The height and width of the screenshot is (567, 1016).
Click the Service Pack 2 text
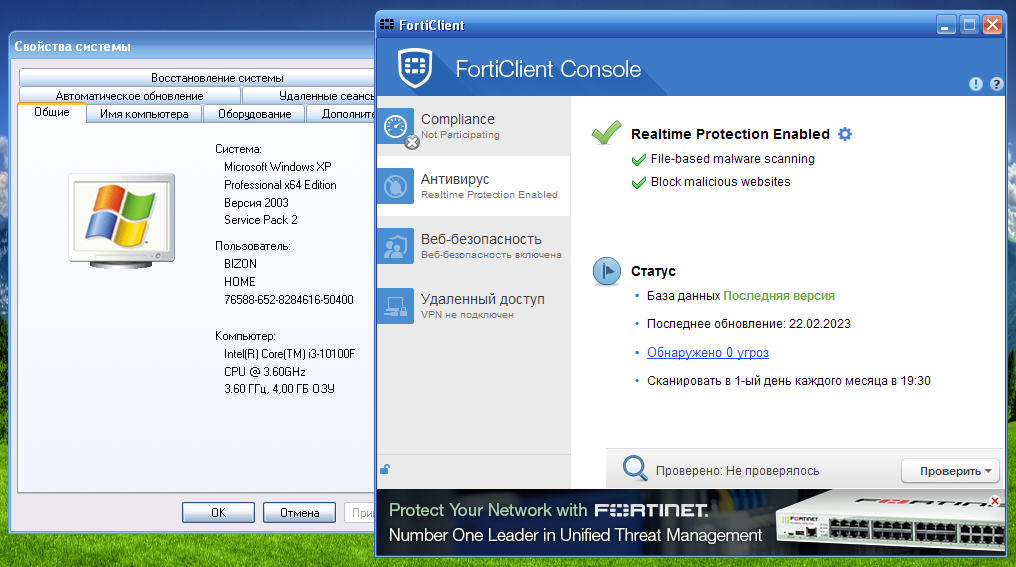(261, 220)
